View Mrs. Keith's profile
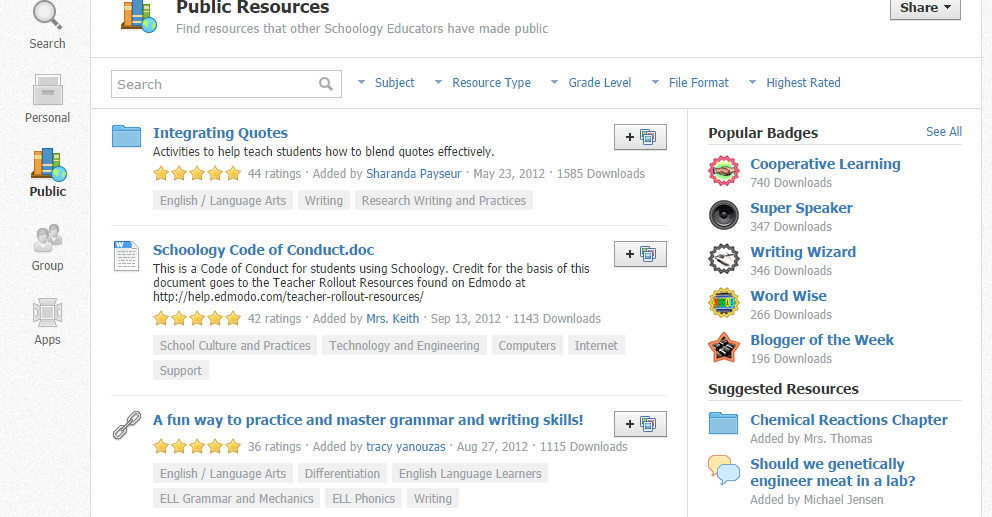 393,318
